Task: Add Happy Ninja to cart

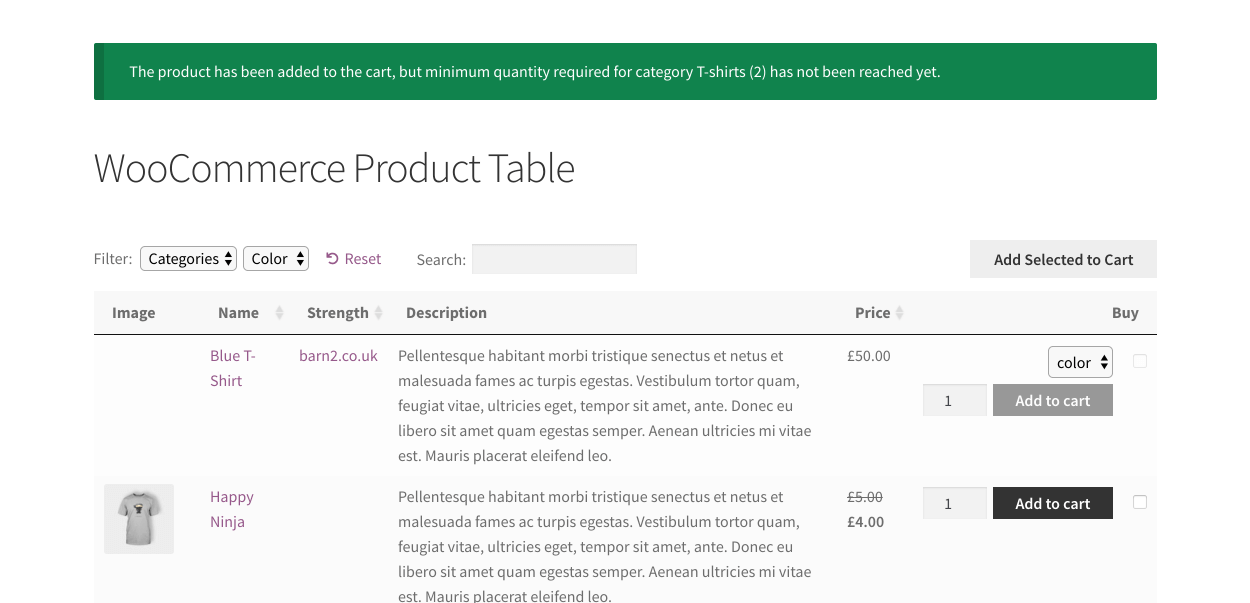Action: pyautogui.click(x=1052, y=503)
